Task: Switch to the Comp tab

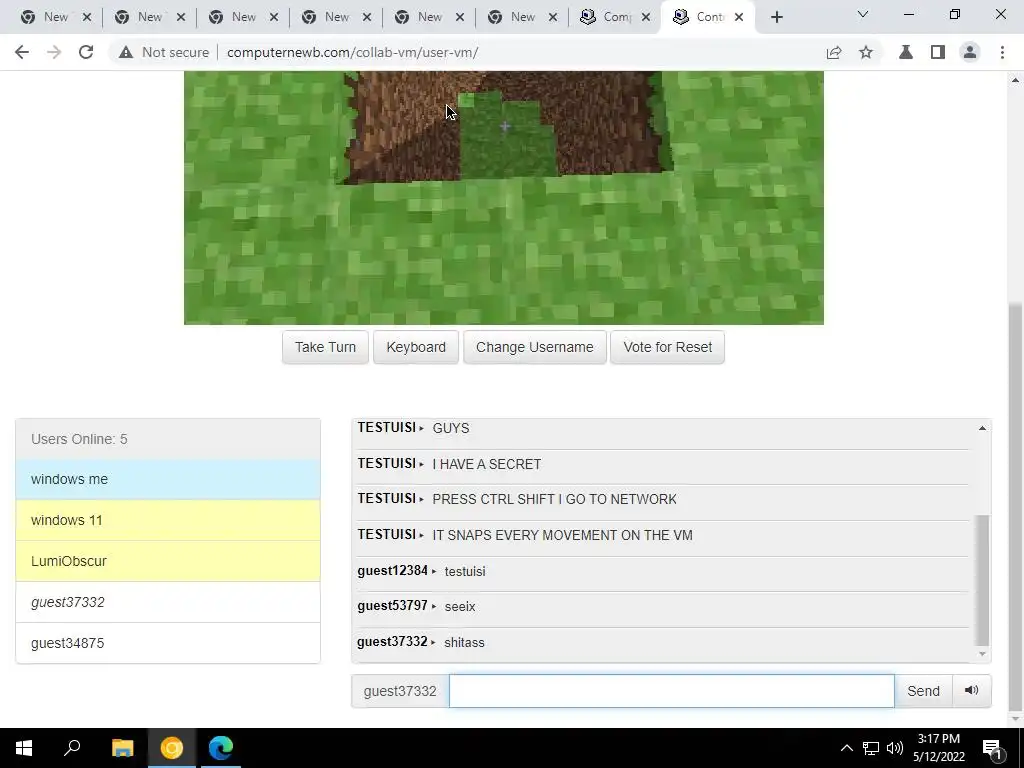Action: click(614, 18)
